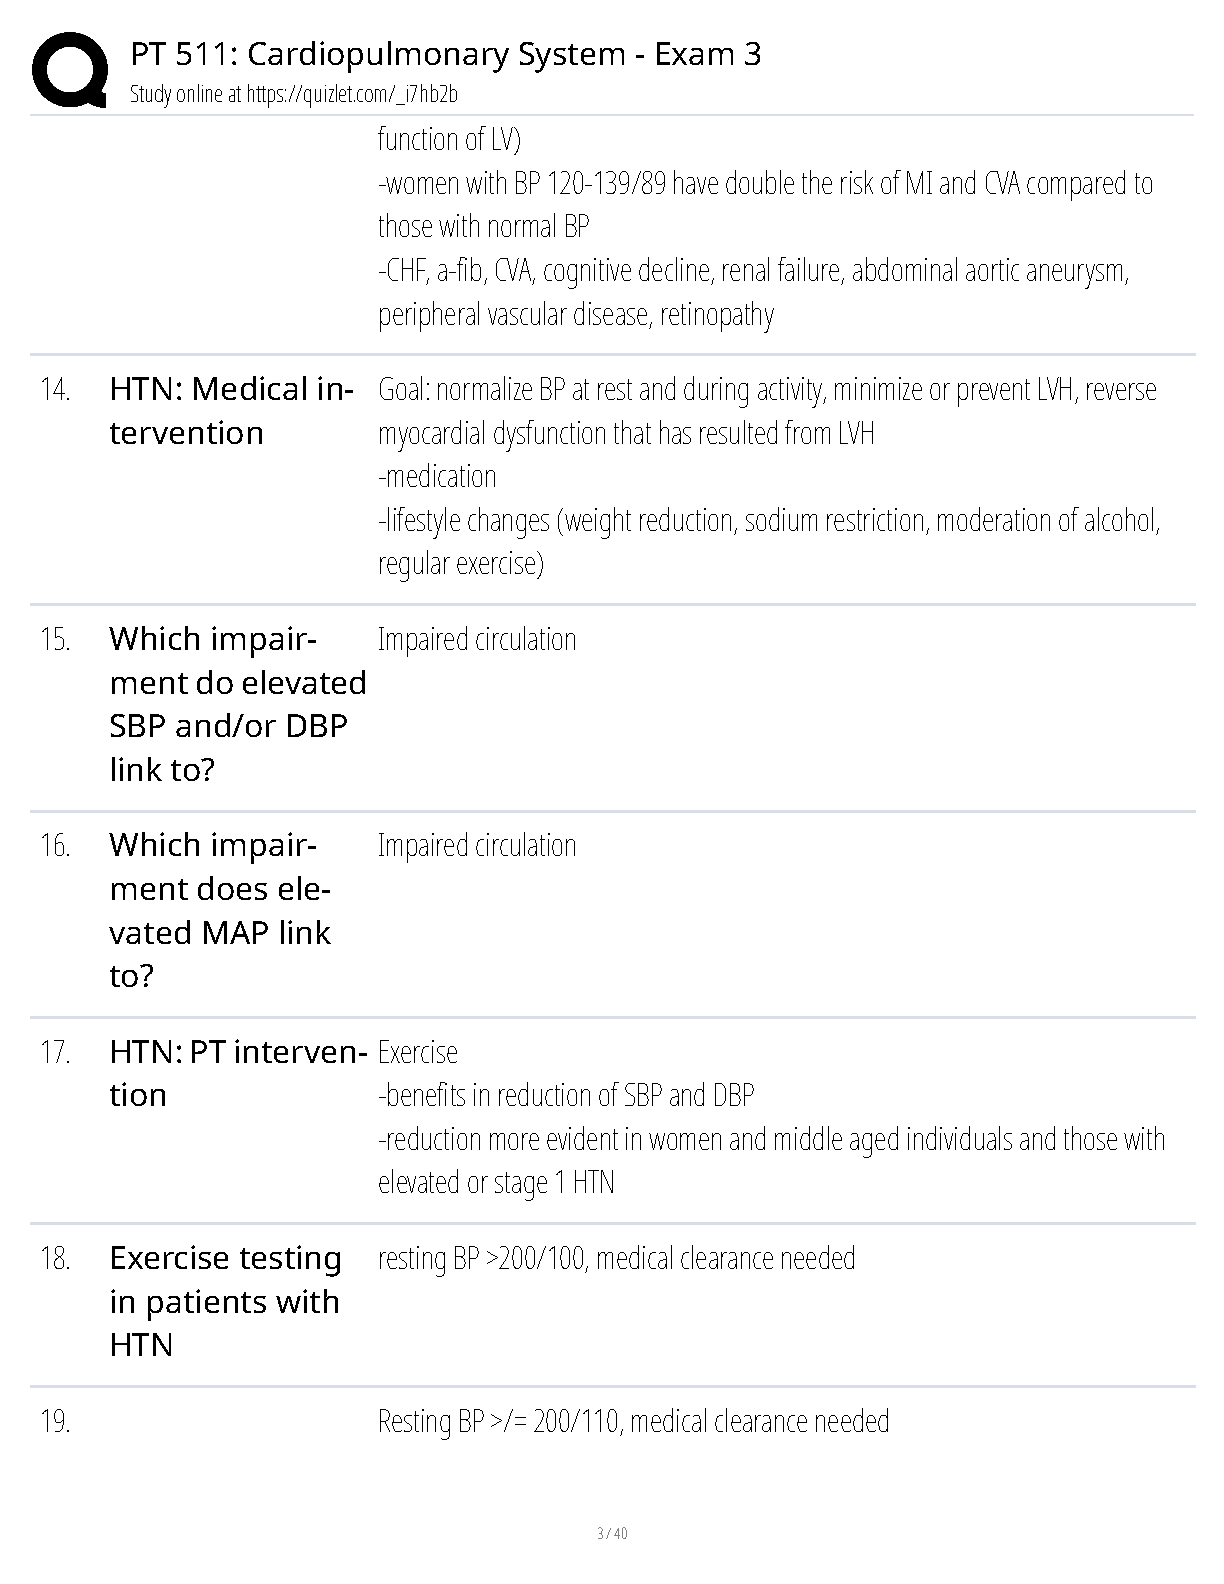Click the Goal: normalize BP definition text

770,476
